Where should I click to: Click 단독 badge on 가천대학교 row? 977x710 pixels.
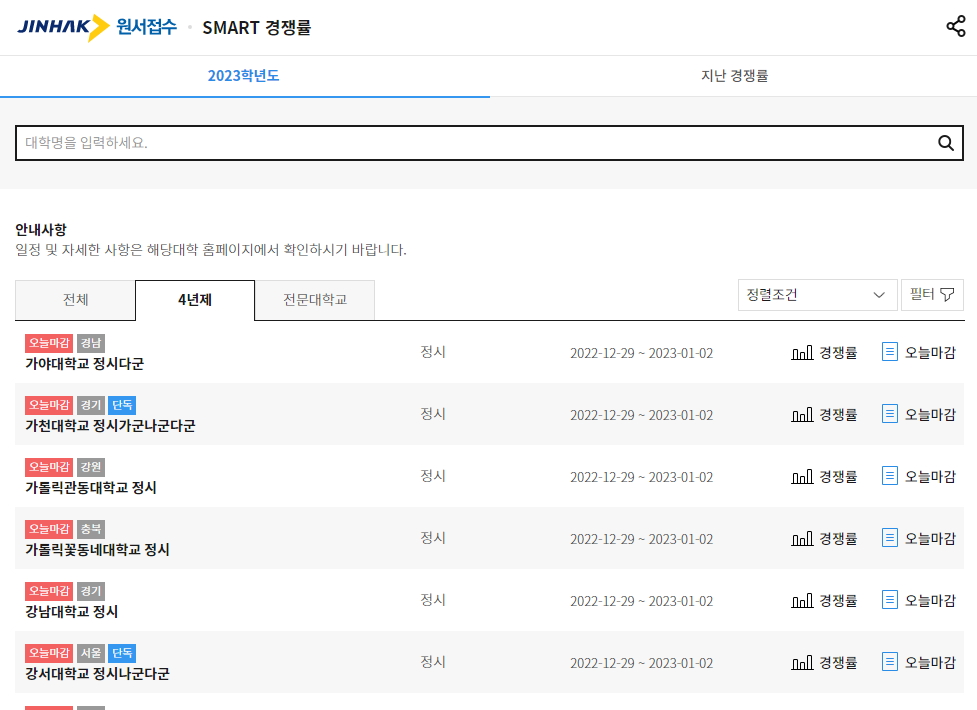click(122, 405)
